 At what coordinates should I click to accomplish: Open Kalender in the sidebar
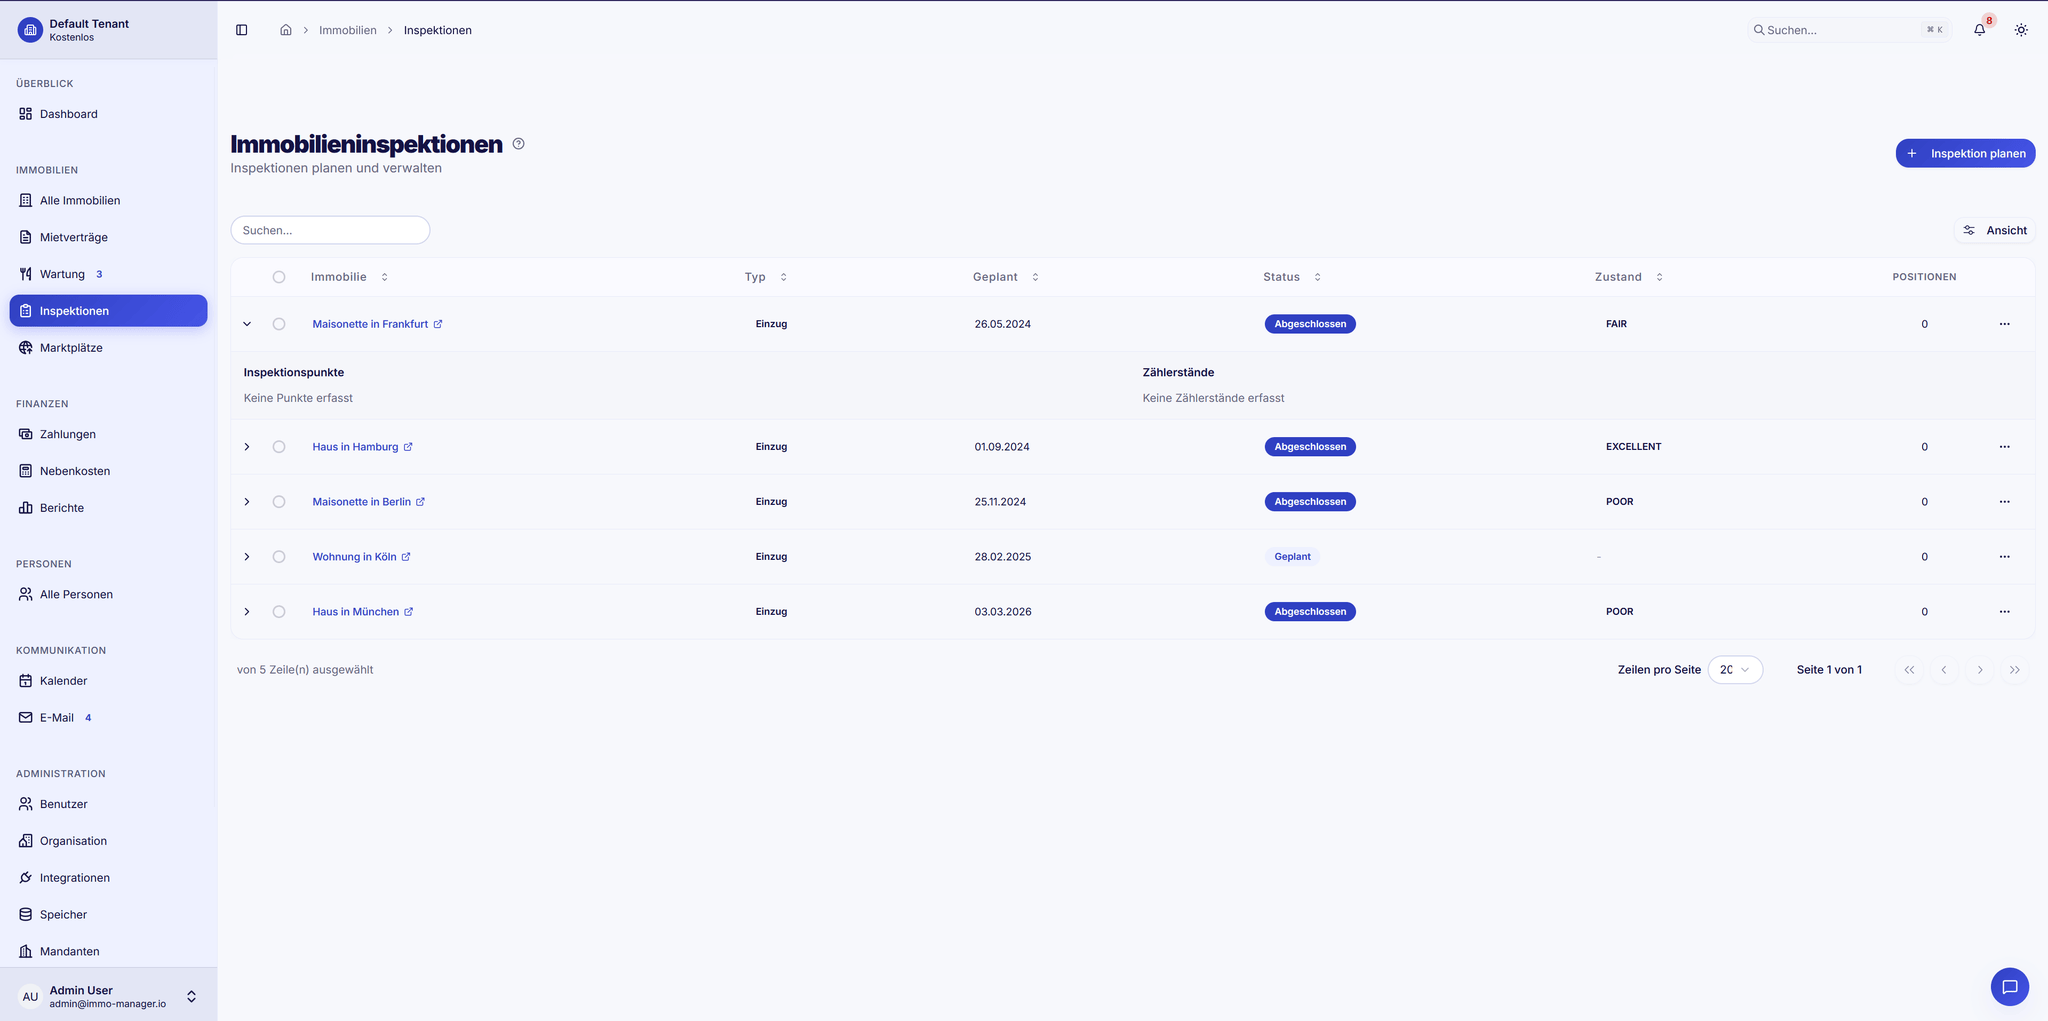click(x=108, y=681)
